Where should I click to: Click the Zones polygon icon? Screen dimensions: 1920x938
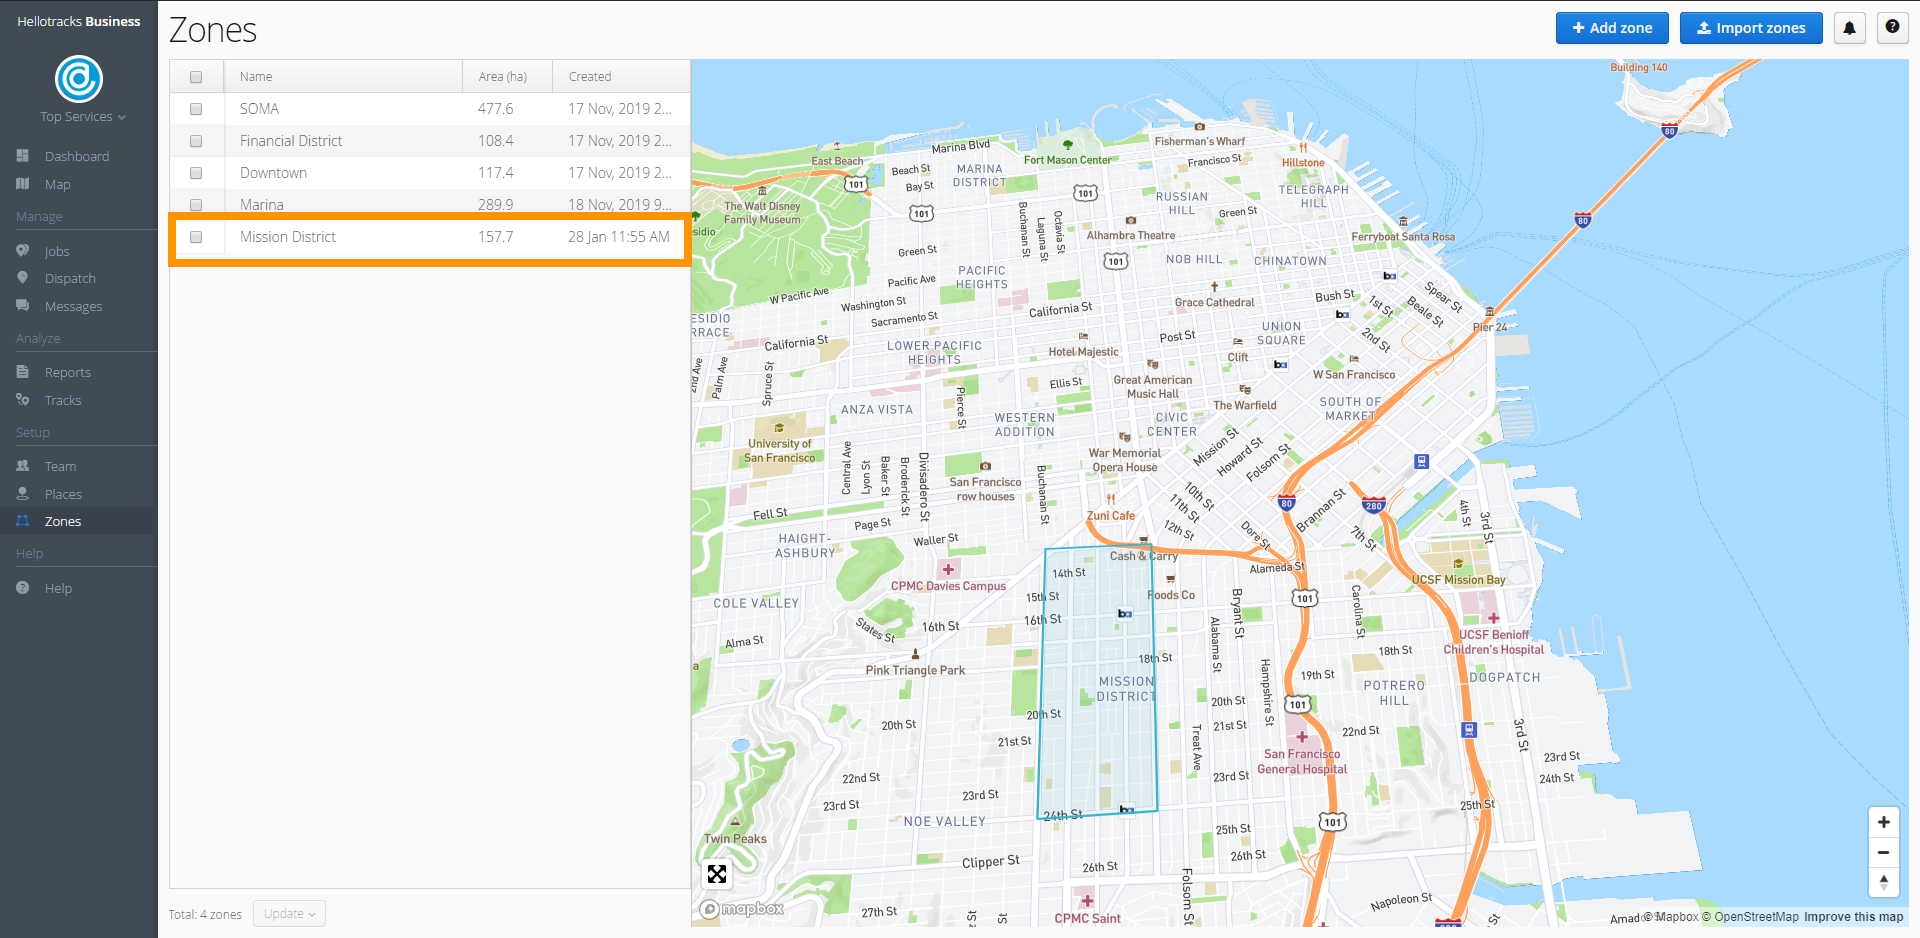[23, 521]
